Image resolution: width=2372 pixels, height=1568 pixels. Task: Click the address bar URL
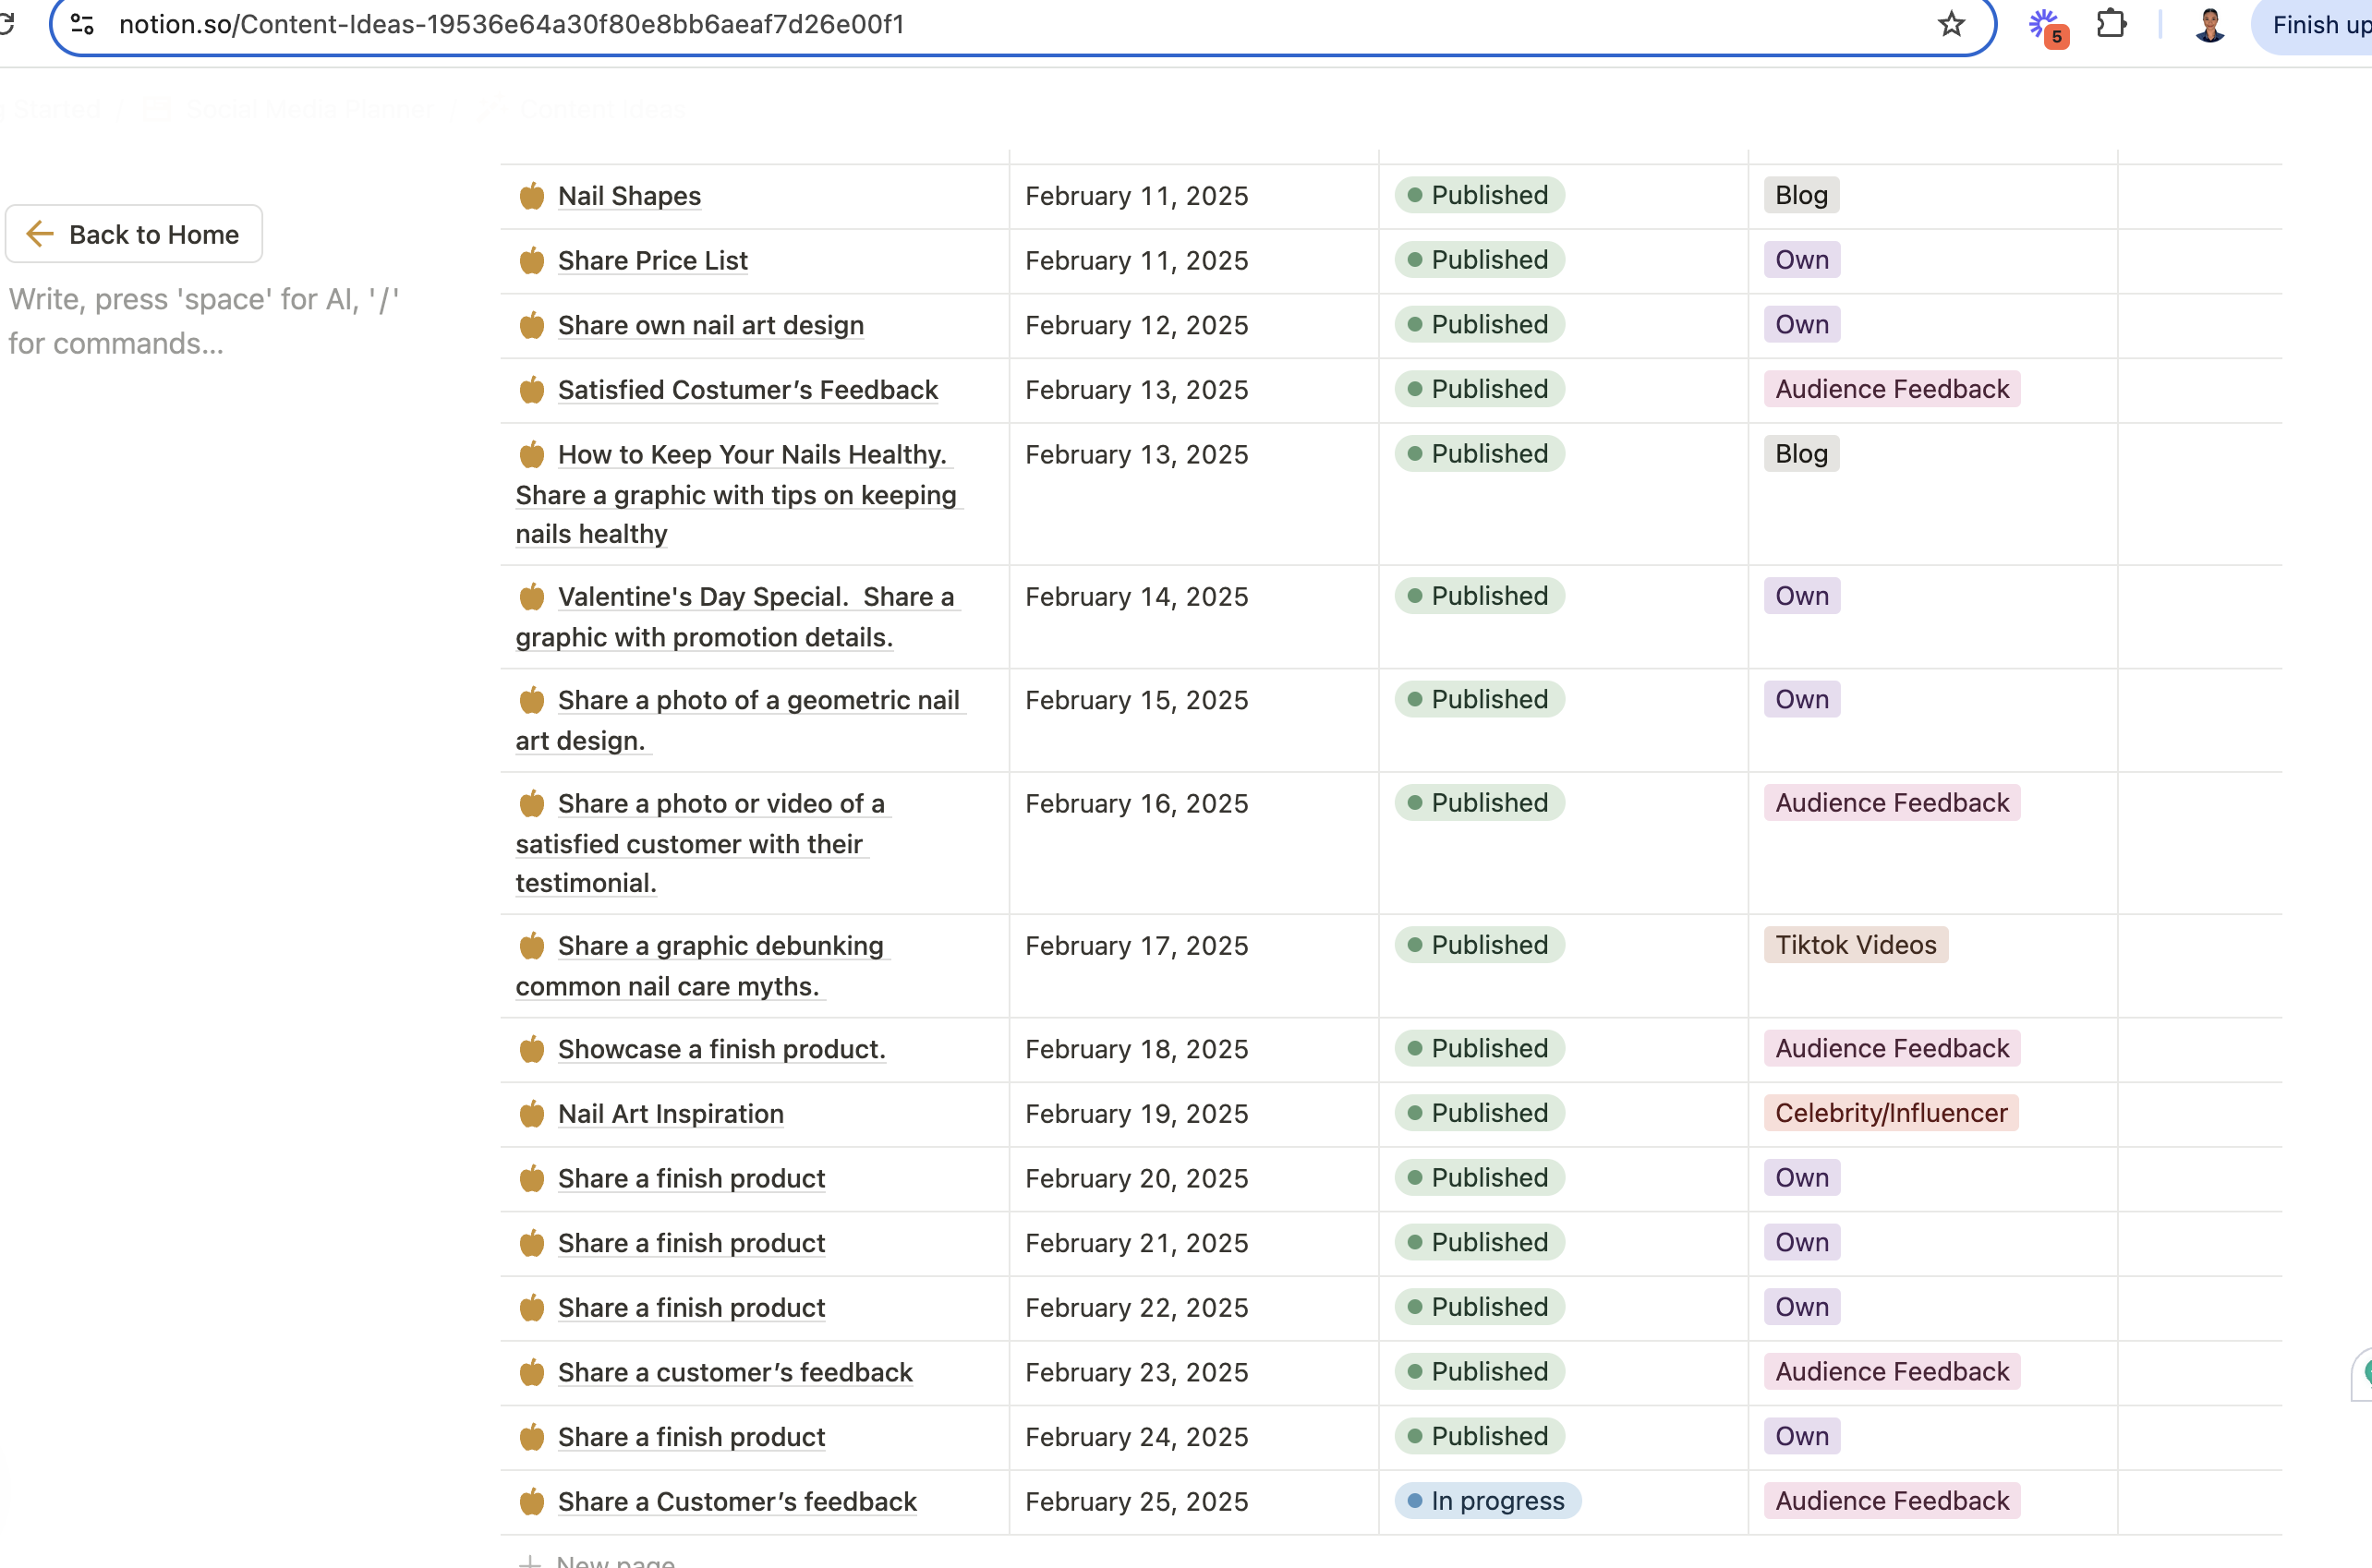point(511,24)
